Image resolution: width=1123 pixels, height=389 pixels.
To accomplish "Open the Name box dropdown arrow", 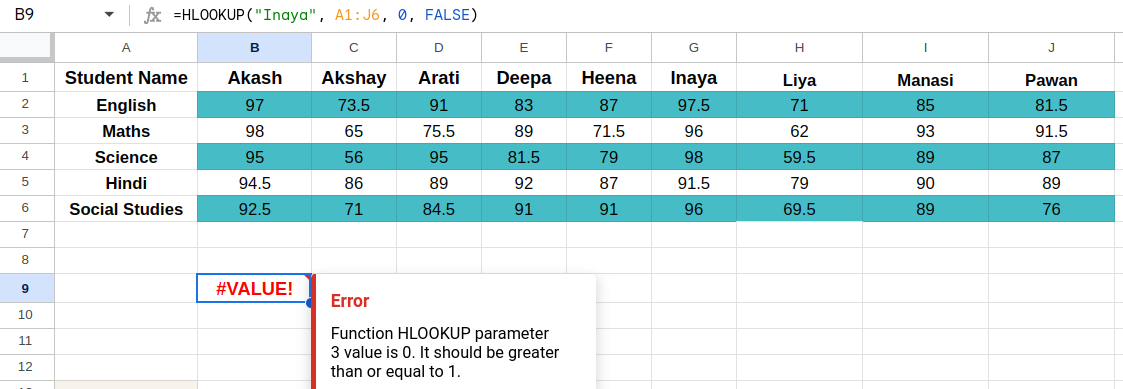I will click(x=109, y=15).
